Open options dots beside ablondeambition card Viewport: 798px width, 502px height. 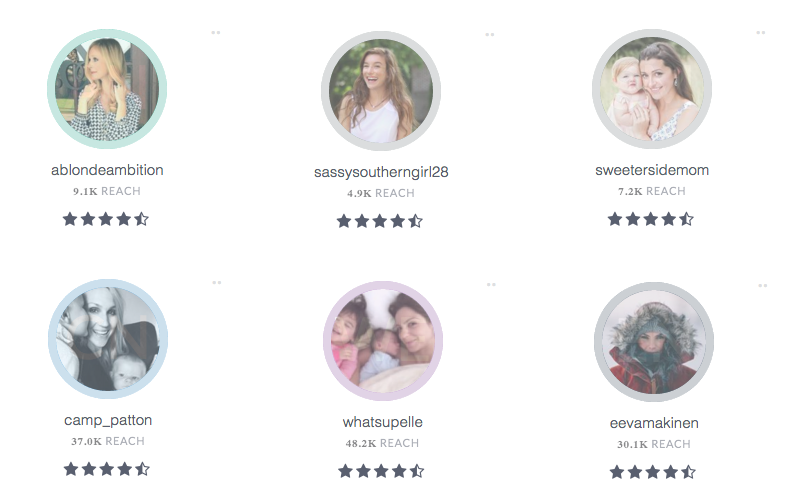click(216, 33)
